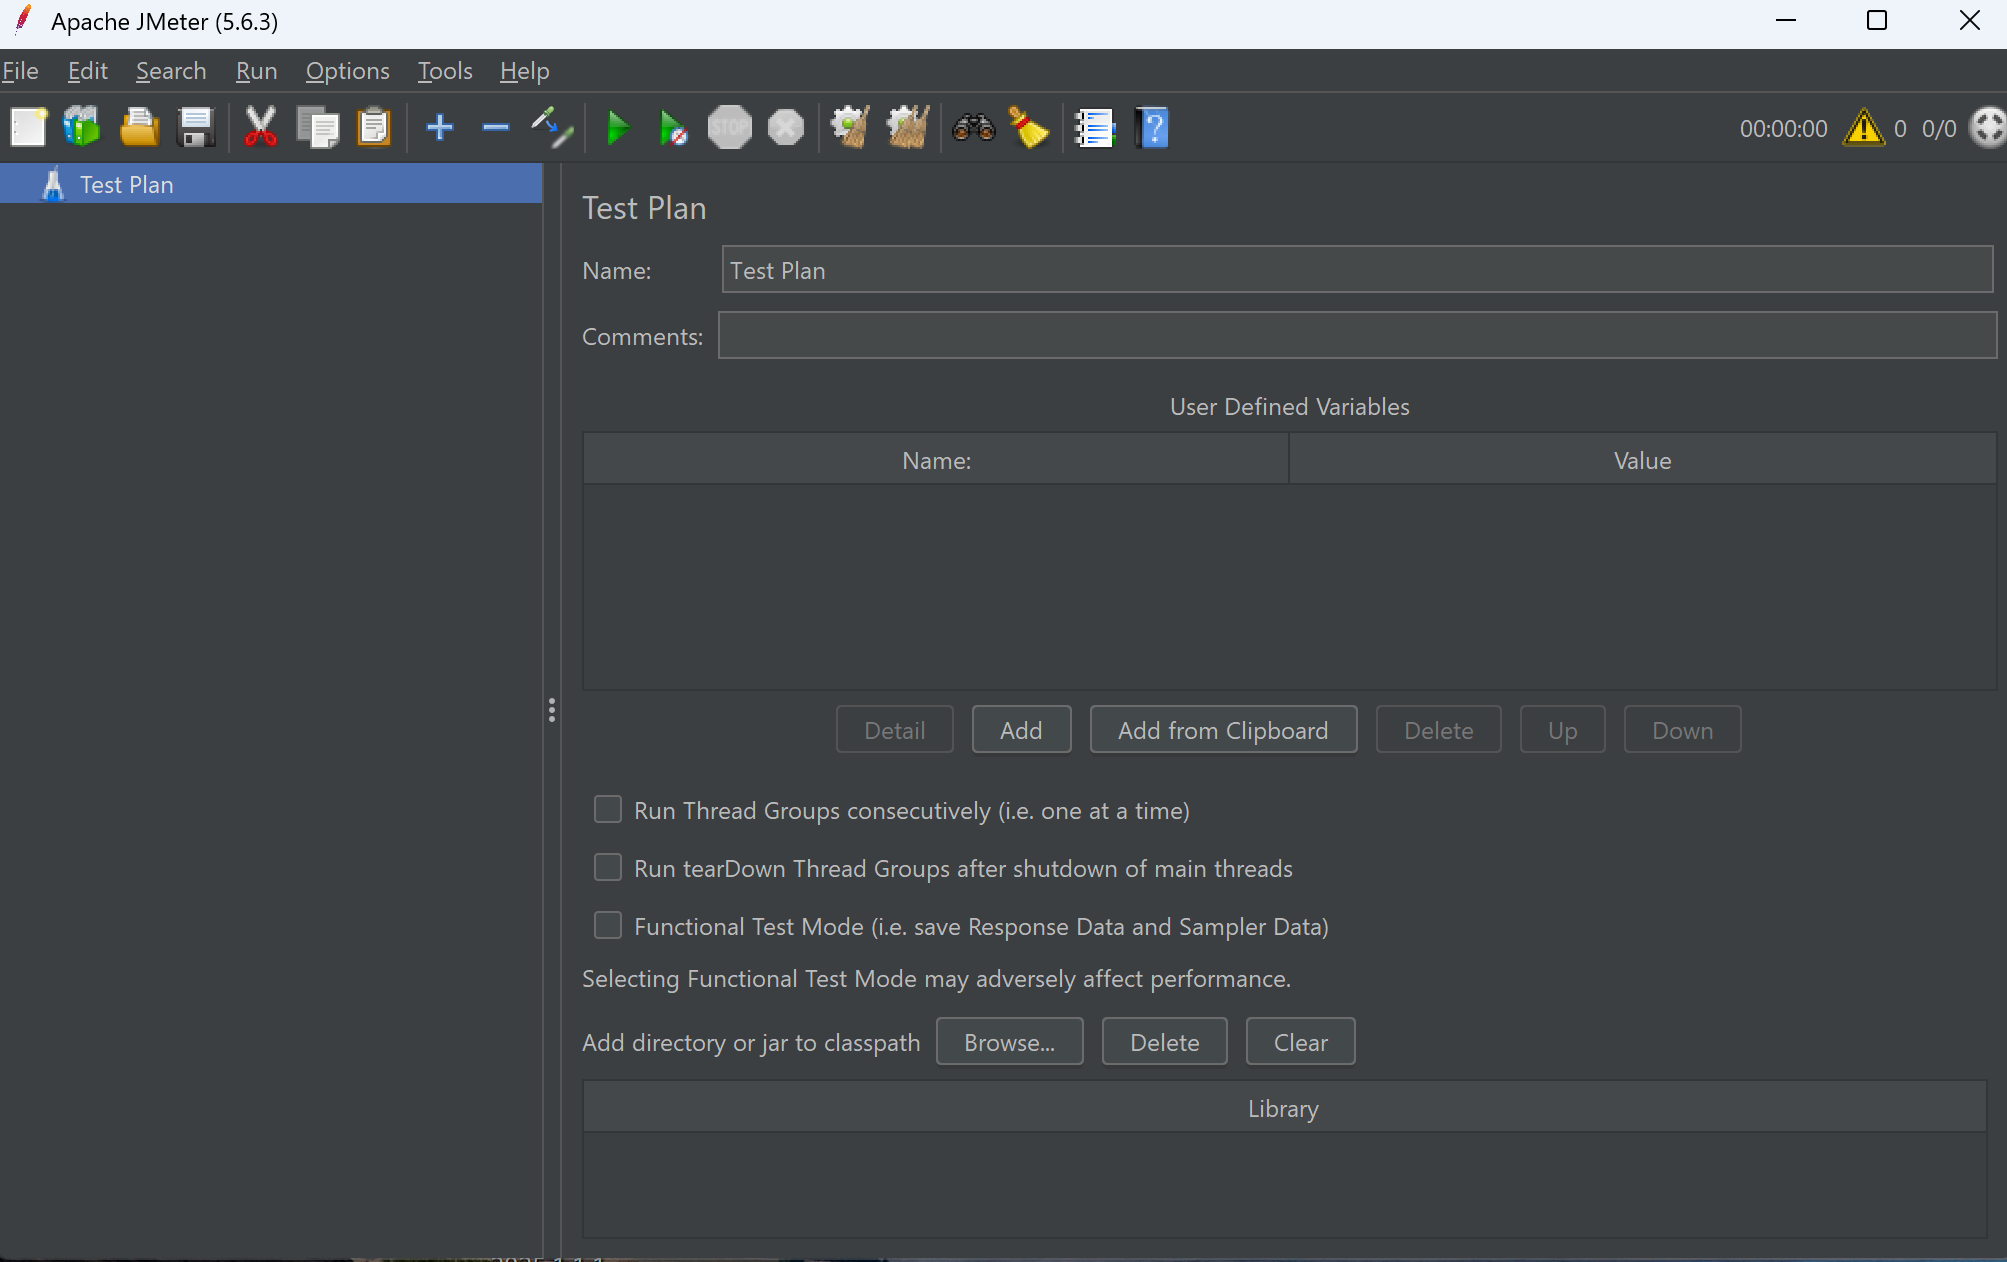Click the Expand All plus icon
Viewport: 2007px width, 1262px height.
click(x=439, y=128)
